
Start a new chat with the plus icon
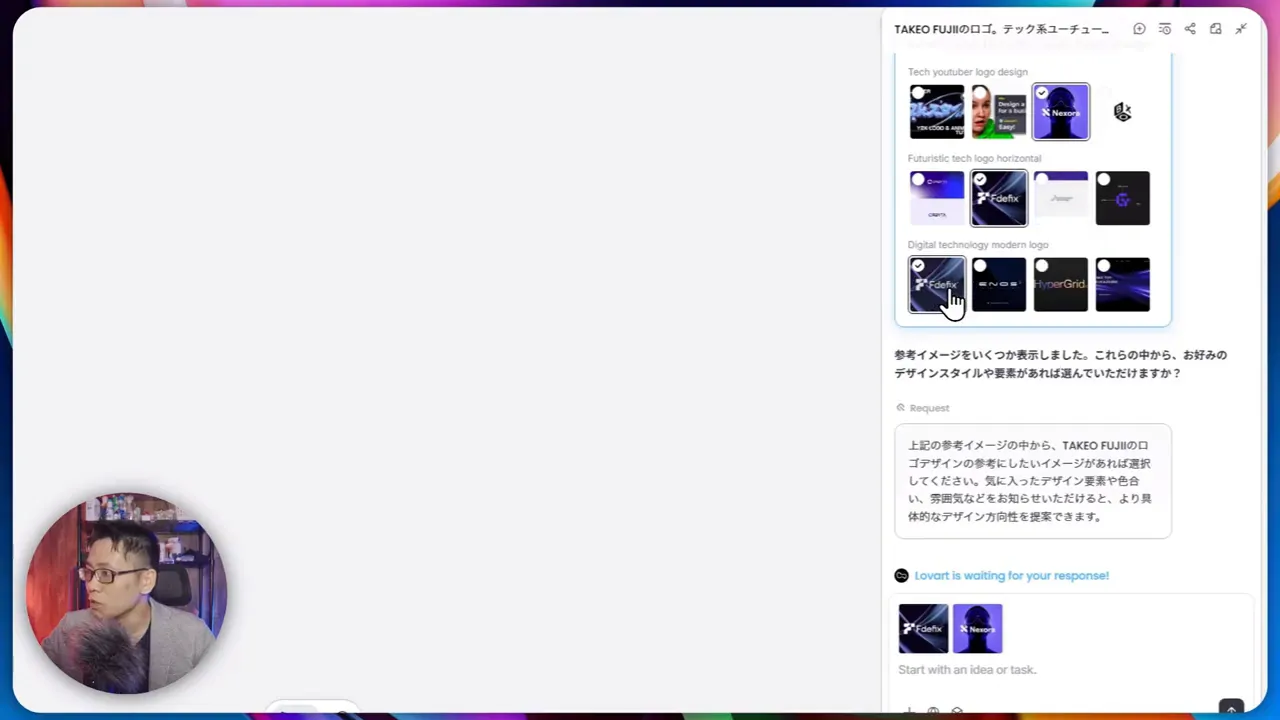click(1139, 29)
